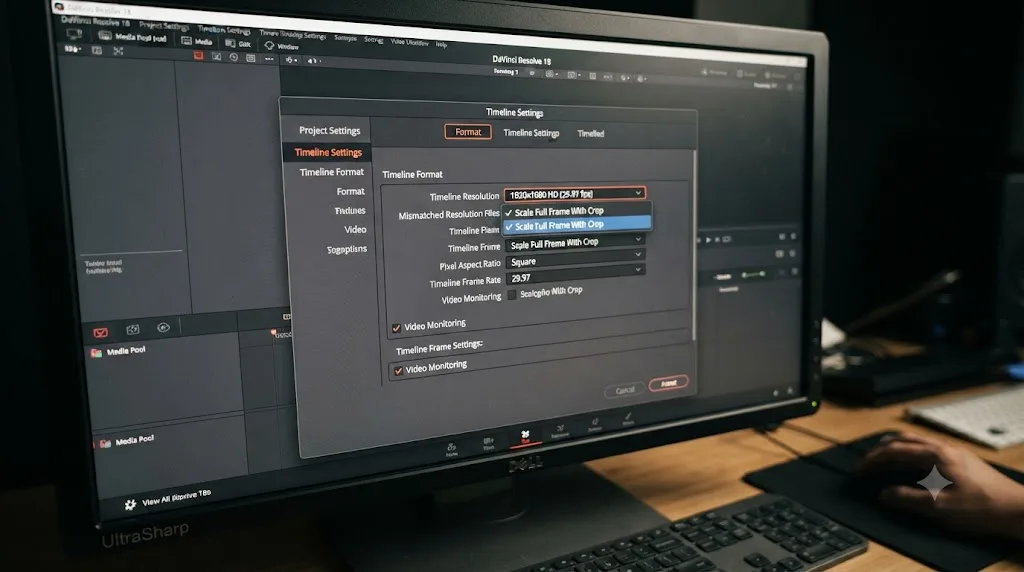The width and height of the screenshot is (1024, 572).
Task: Click the gear icon beside View All
Action: pos(130,504)
